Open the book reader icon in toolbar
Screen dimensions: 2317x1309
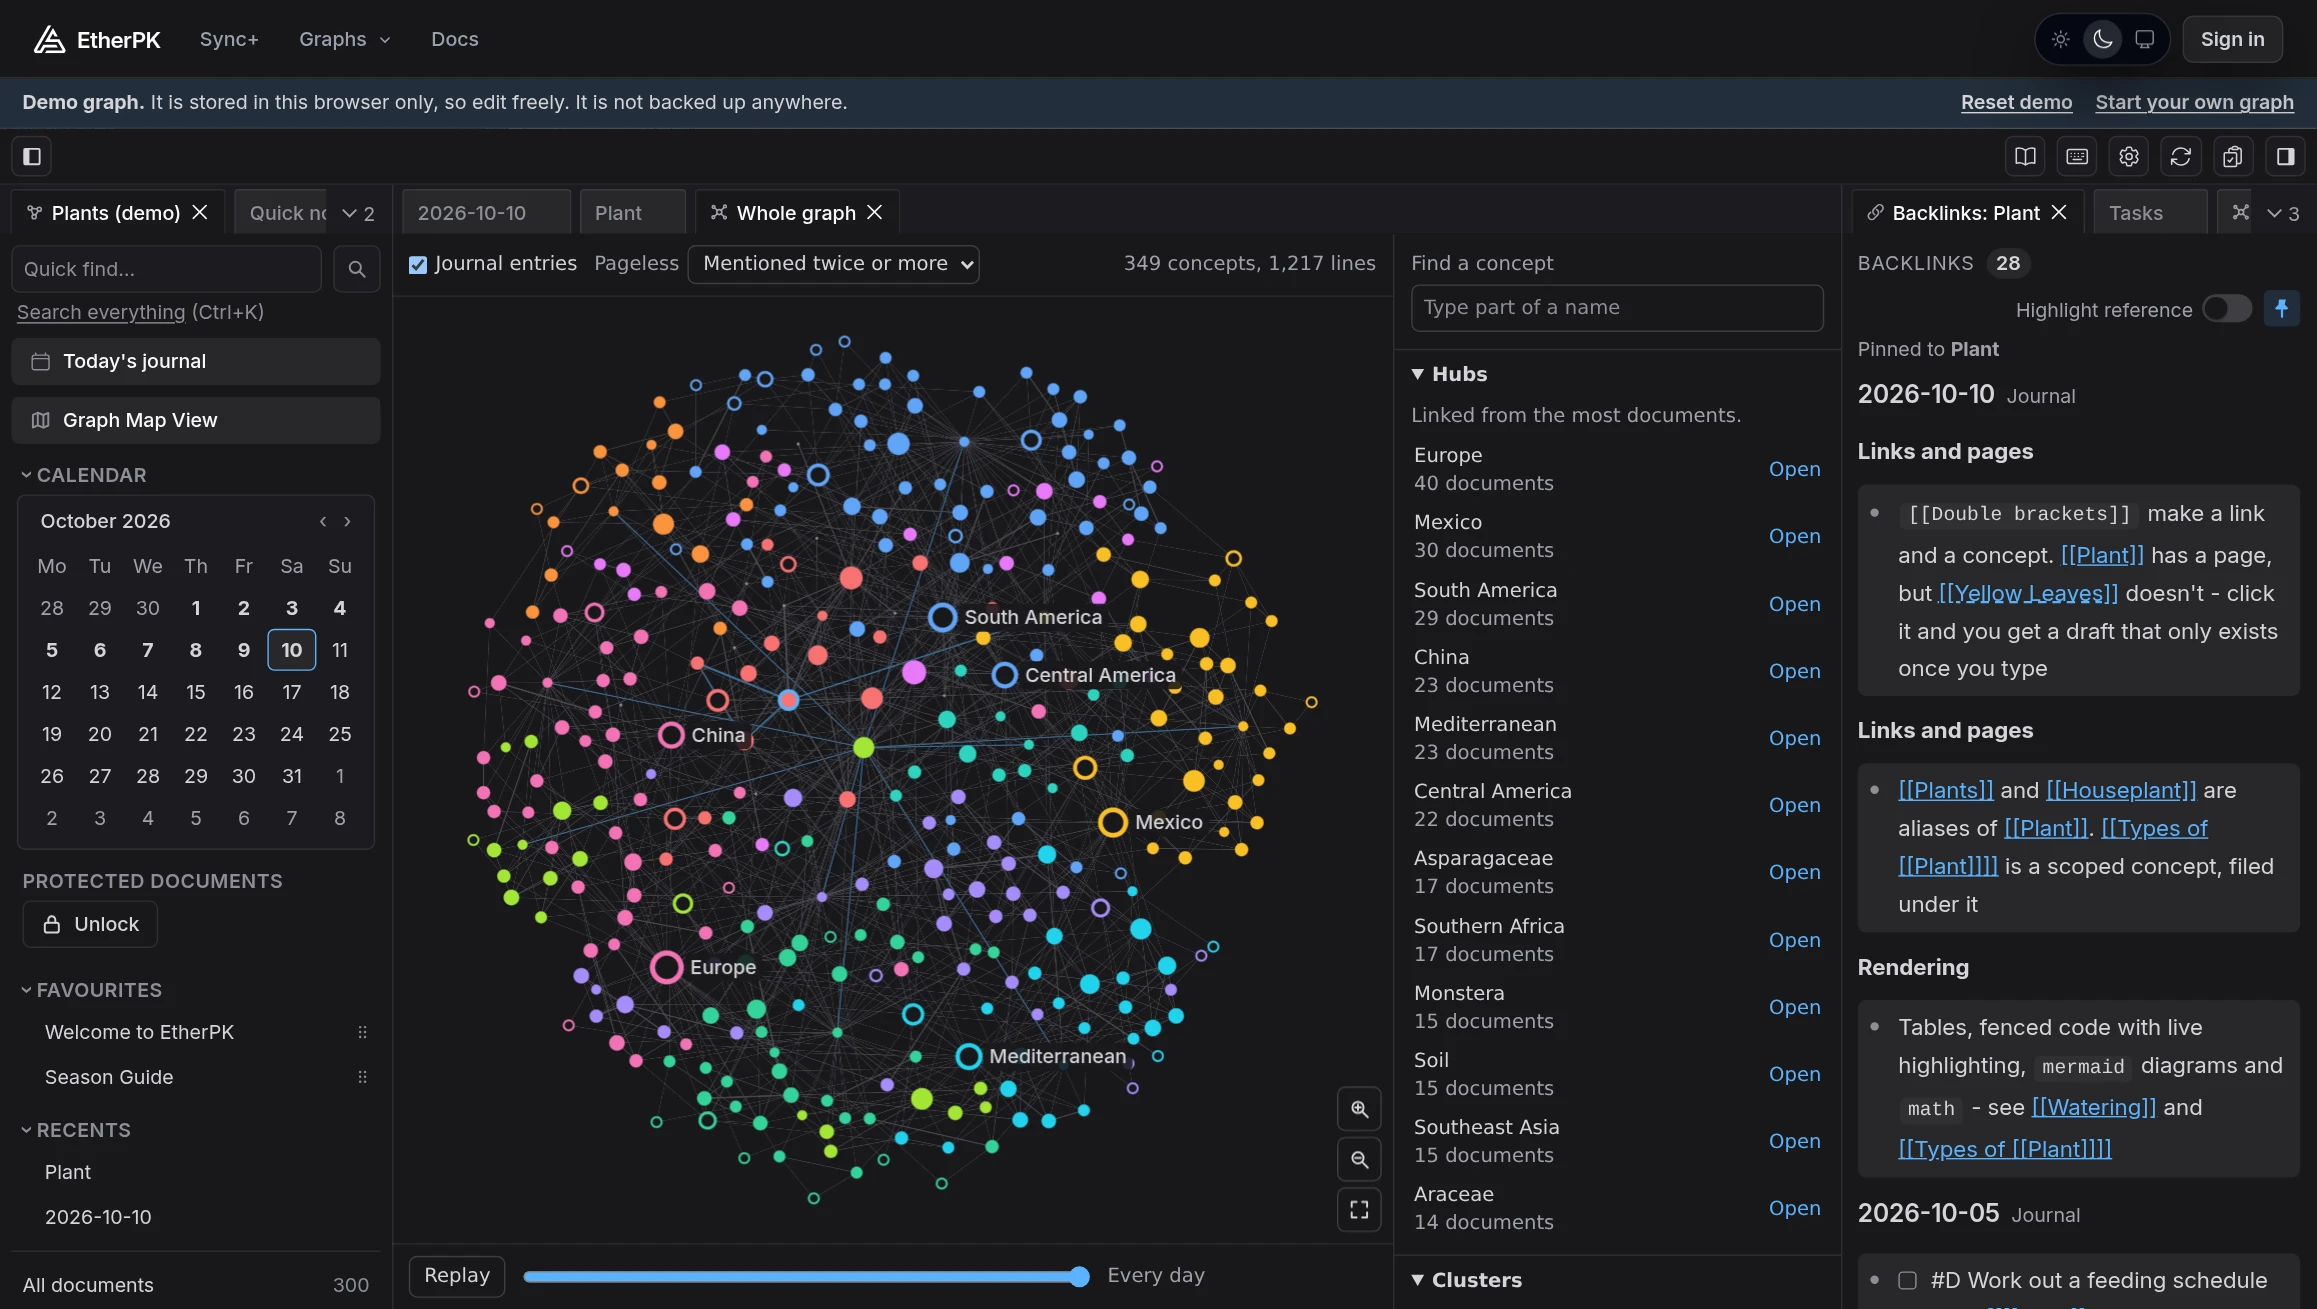tap(2025, 156)
